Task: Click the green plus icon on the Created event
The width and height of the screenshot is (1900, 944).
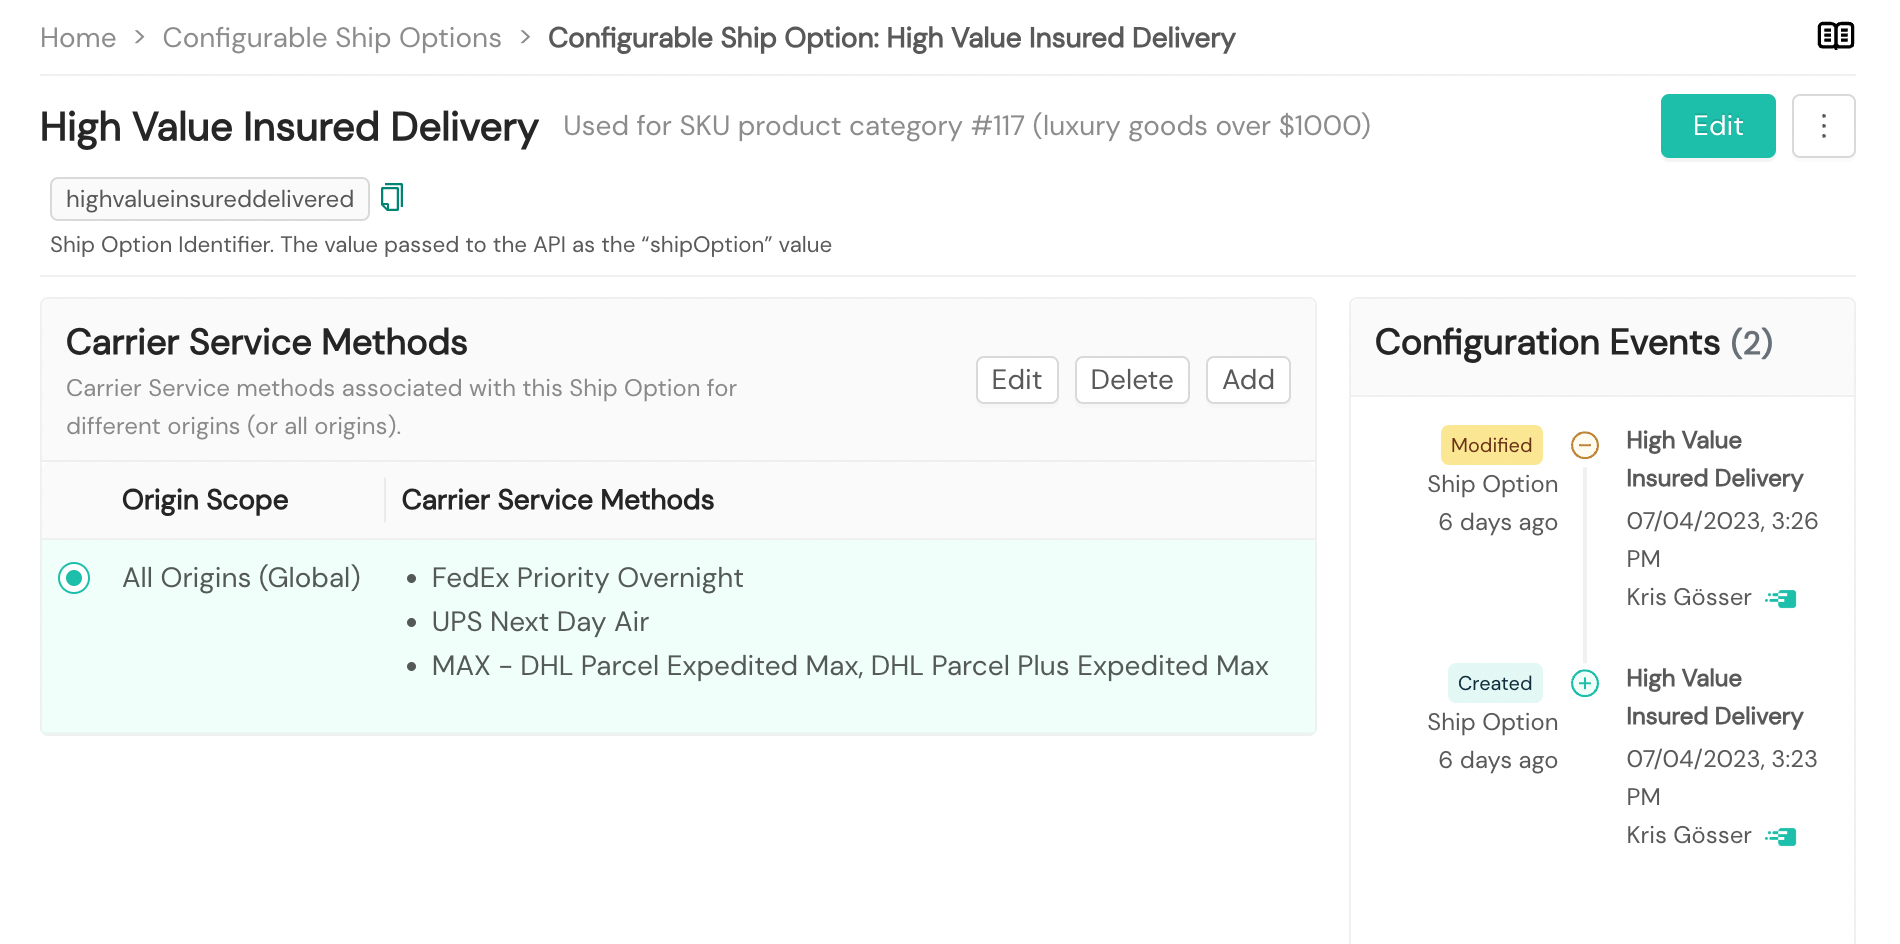Action: pyautogui.click(x=1585, y=683)
